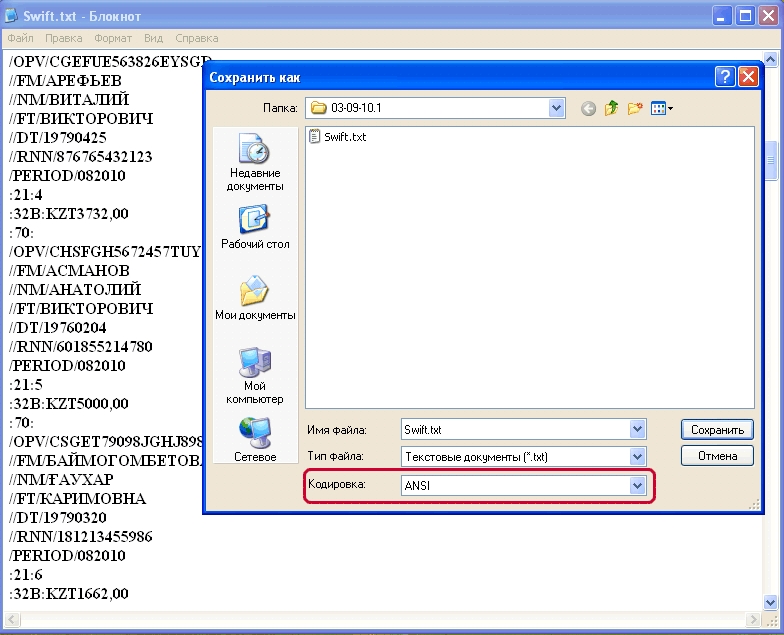Open Недавние документы in places bar
784x635 pixels.
[x=255, y=163]
